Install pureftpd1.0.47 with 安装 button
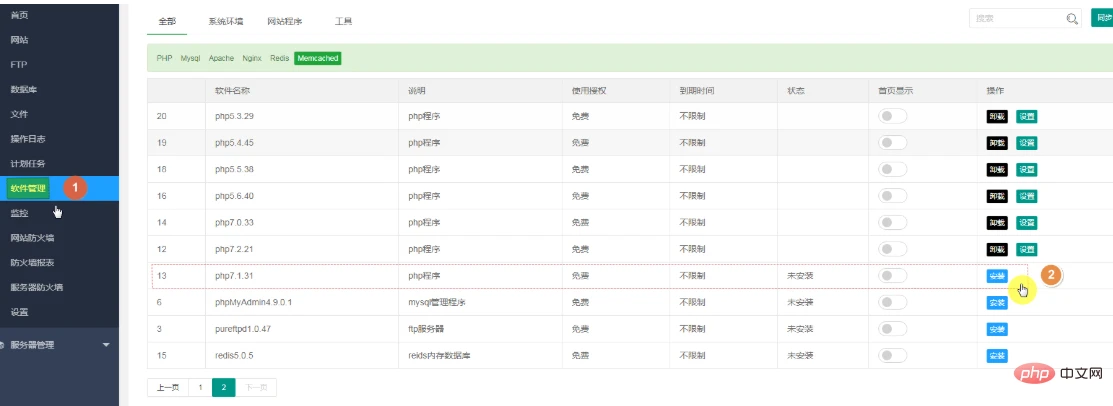 [x=997, y=329]
